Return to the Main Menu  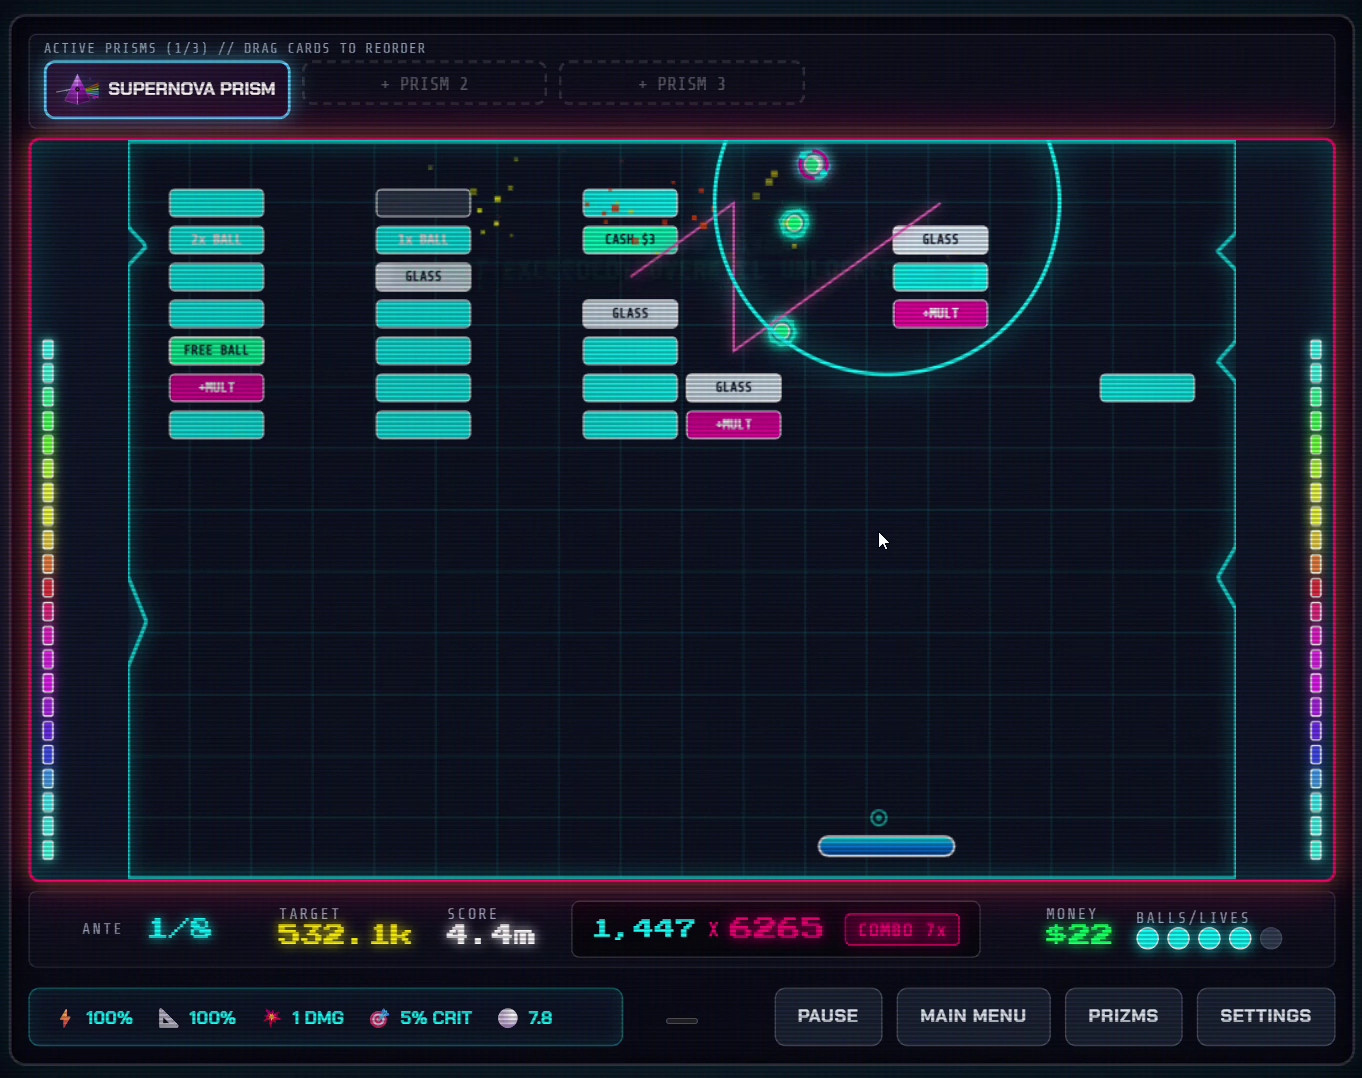(x=973, y=1016)
